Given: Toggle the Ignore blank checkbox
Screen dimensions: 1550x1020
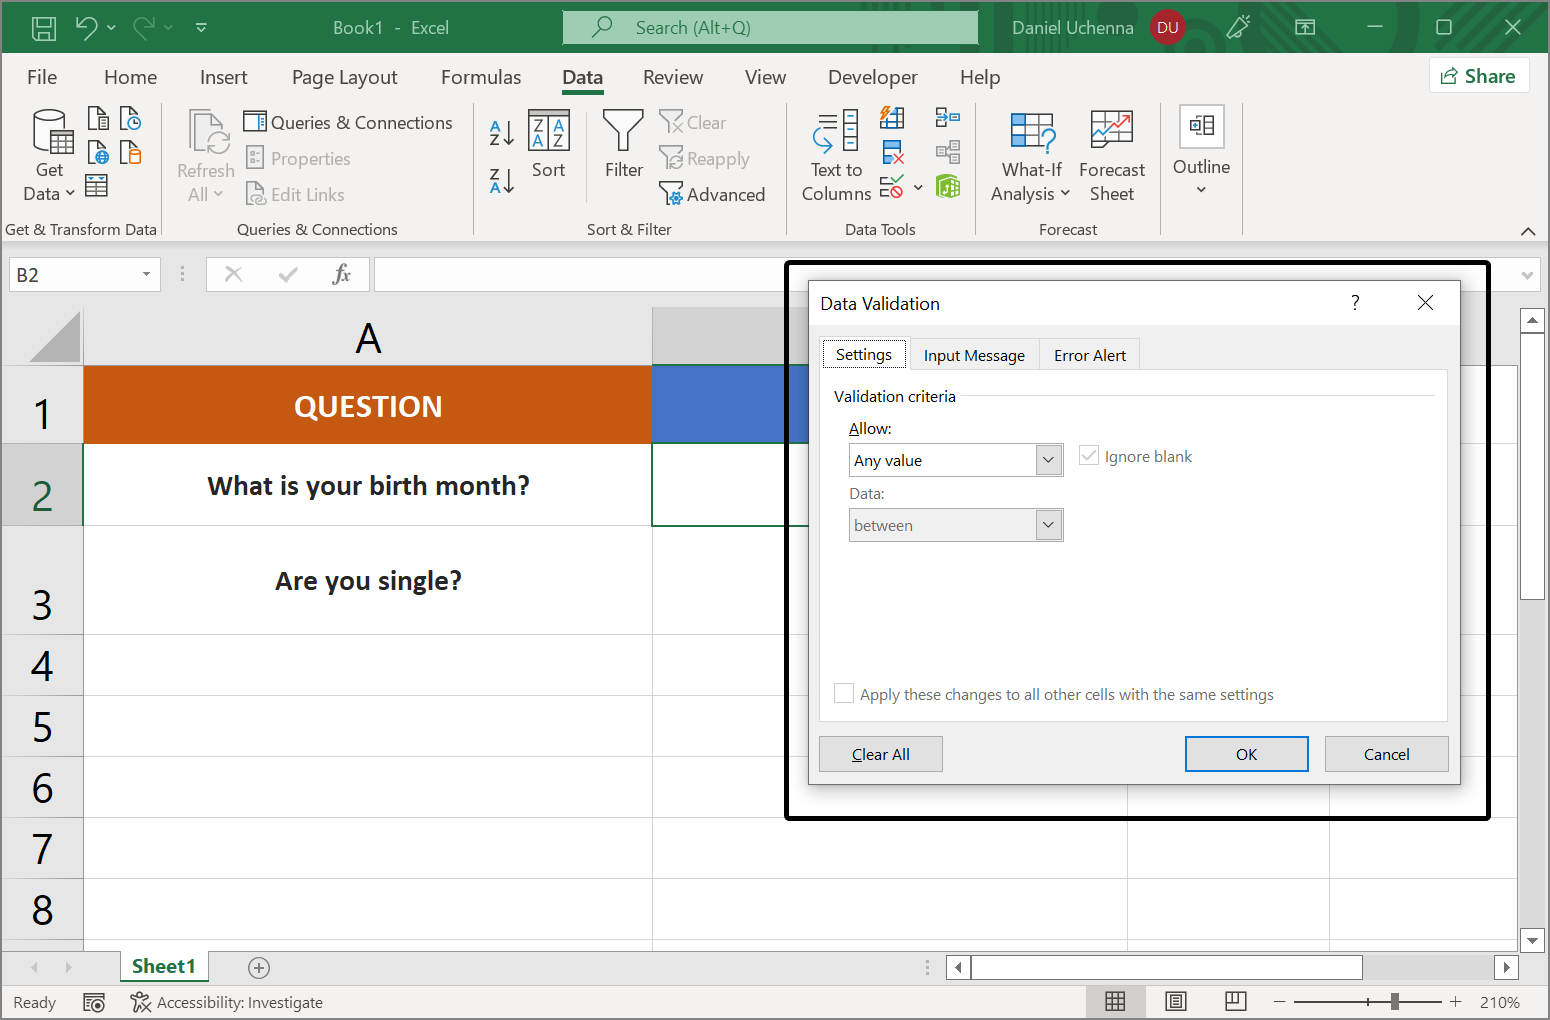Looking at the screenshot, I should pos(1088,455).
